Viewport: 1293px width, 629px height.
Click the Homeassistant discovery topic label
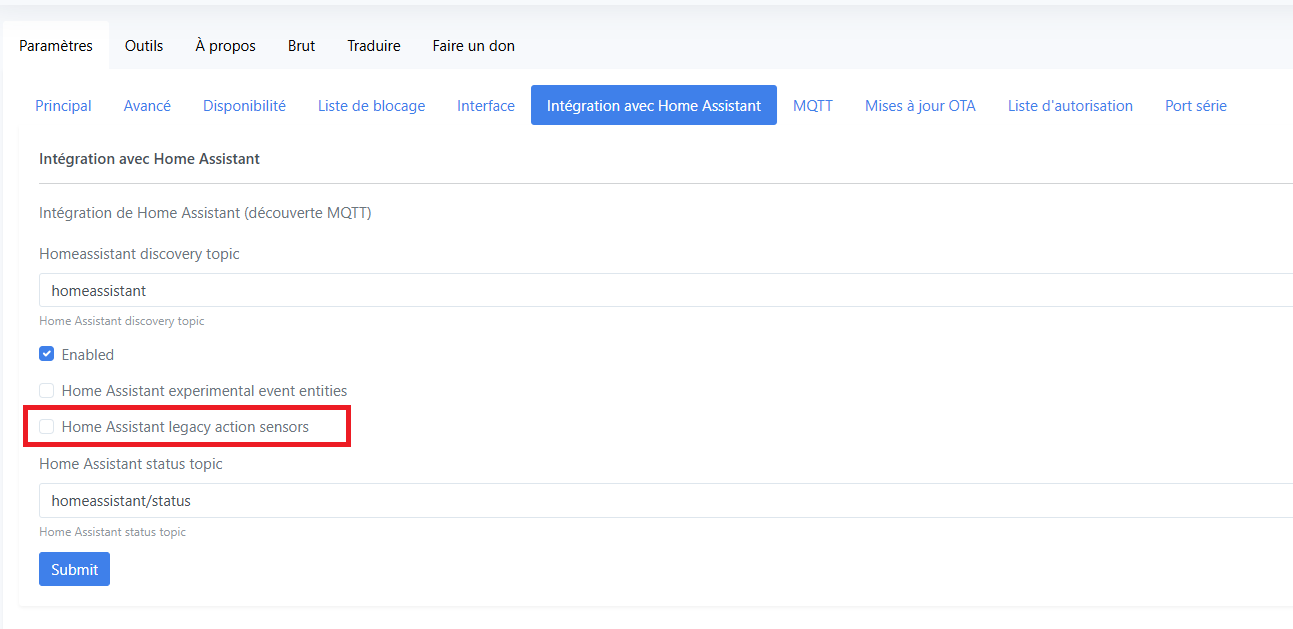pyautogui.click(x=139, y=254)
